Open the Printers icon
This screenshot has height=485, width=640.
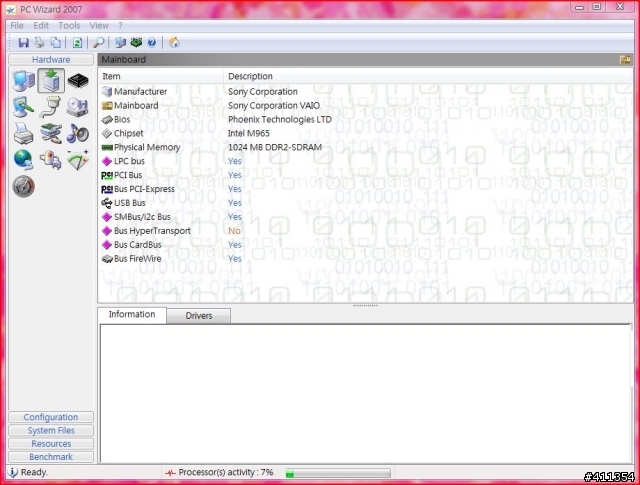(x=24, y=133)
